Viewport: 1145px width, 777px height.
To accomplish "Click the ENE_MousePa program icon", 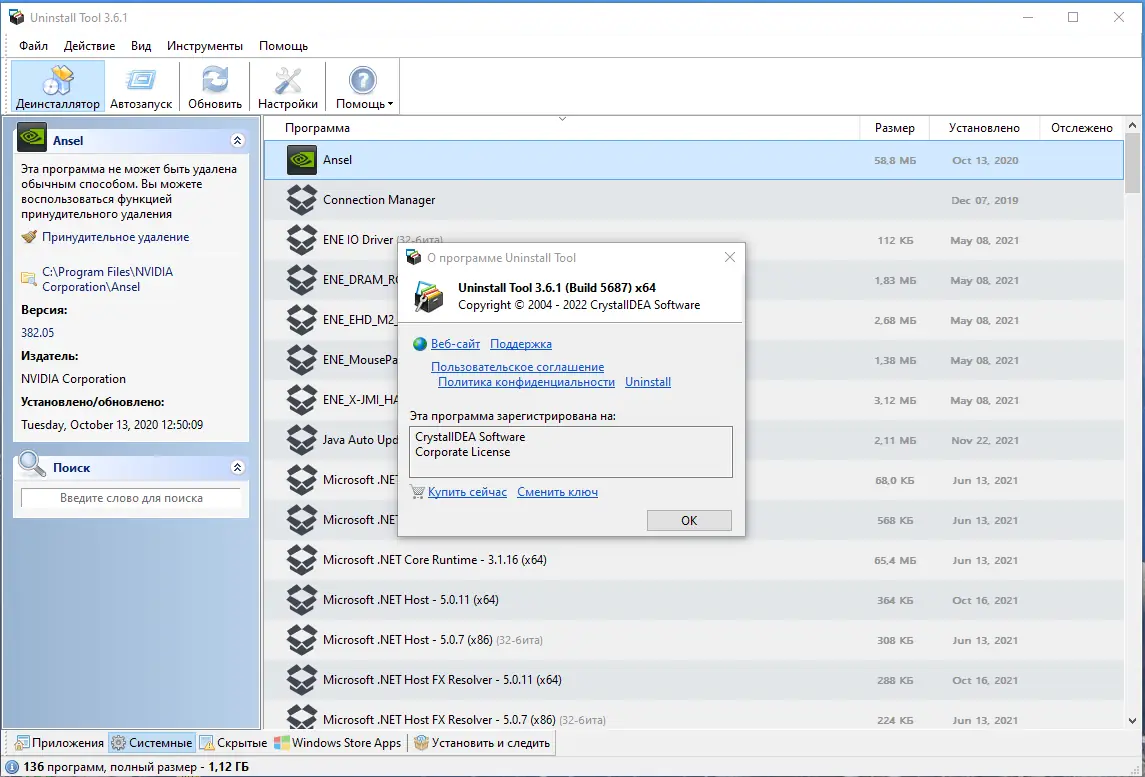I will [x=302, y=360].
